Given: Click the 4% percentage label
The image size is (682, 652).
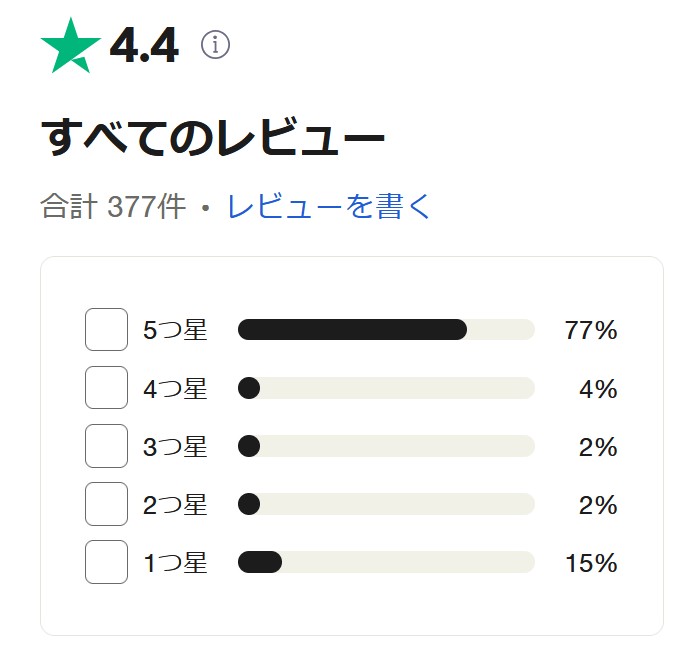Looking at the screenshot, I should point(598,388).
